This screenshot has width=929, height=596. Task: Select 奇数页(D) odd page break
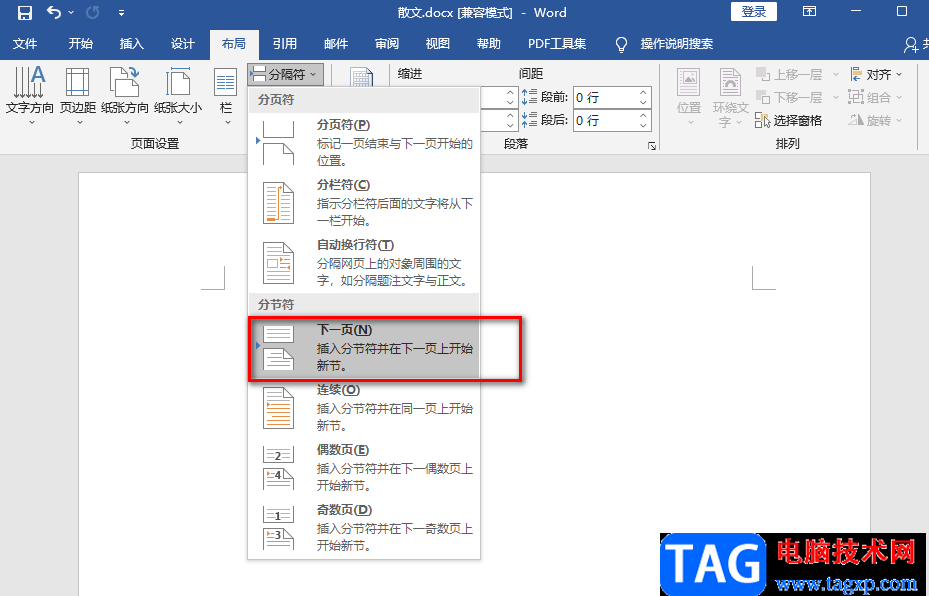click(x=364, y=527)
